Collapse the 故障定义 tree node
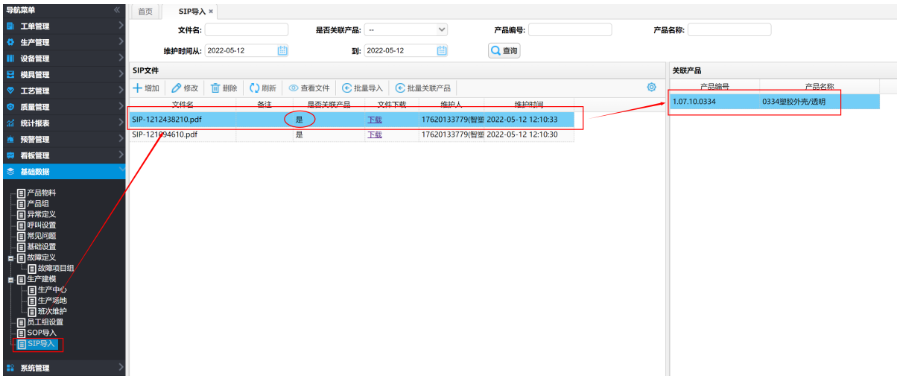The height and width of the screenshot is (380, 900). point(11,258)
